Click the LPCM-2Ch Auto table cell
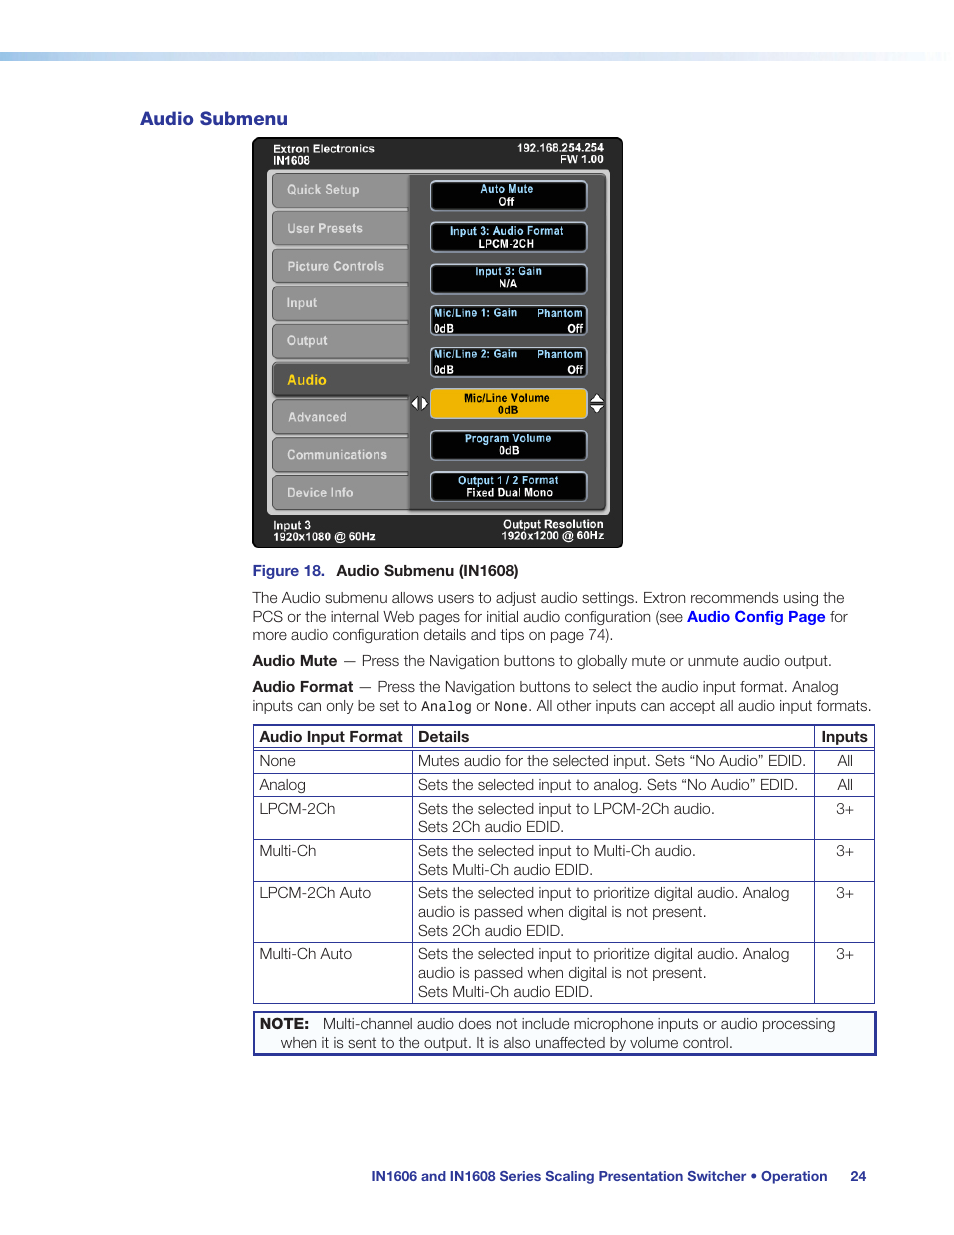954x1235 pixels. click(x=332, y=912)
